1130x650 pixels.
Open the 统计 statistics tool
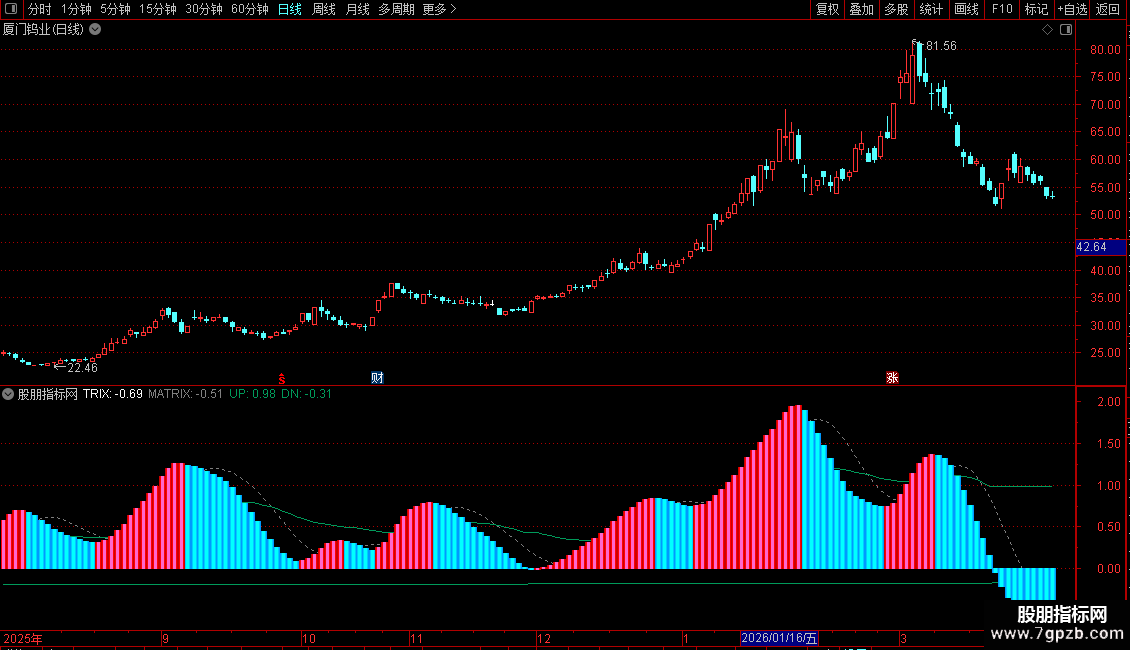pos(931,9)
